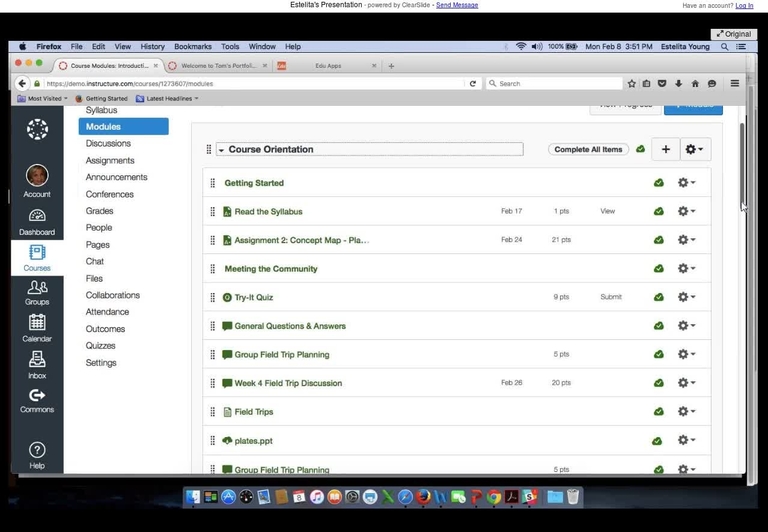Open Finder from the Dock
768x532 pixels.
[x=193, y=497]
